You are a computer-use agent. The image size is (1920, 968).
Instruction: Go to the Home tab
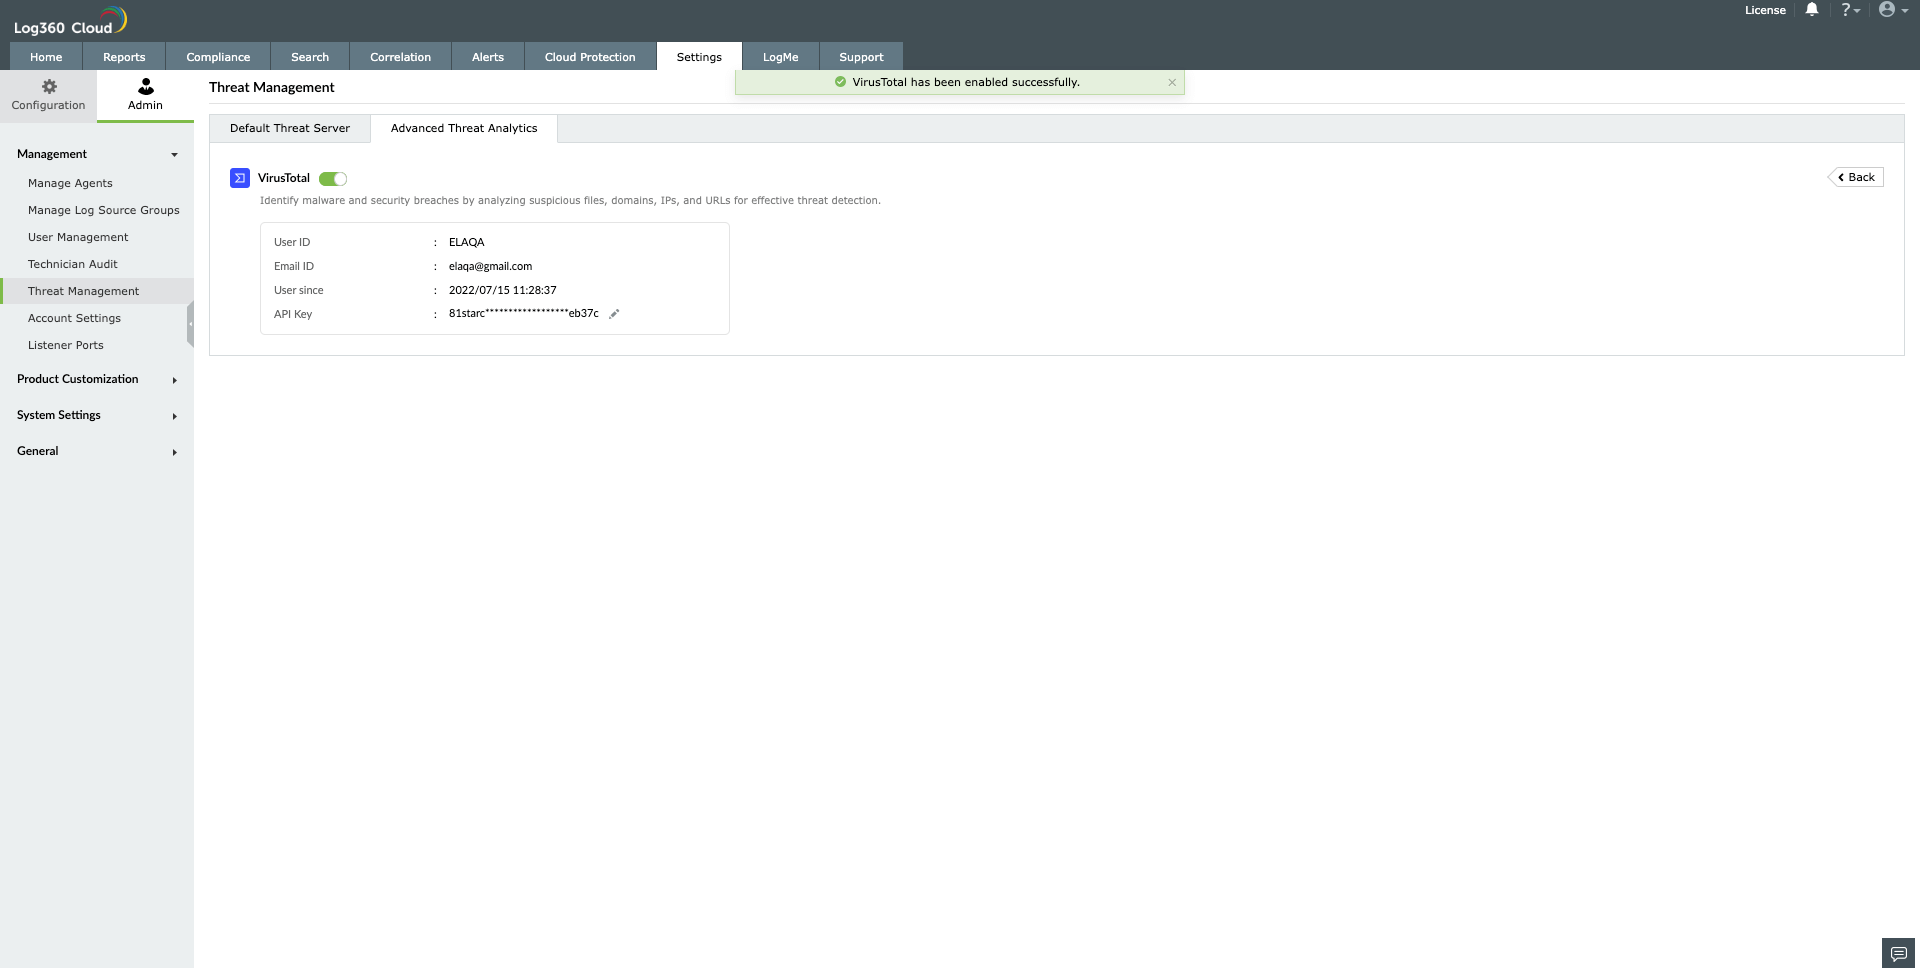click(46, 57)
